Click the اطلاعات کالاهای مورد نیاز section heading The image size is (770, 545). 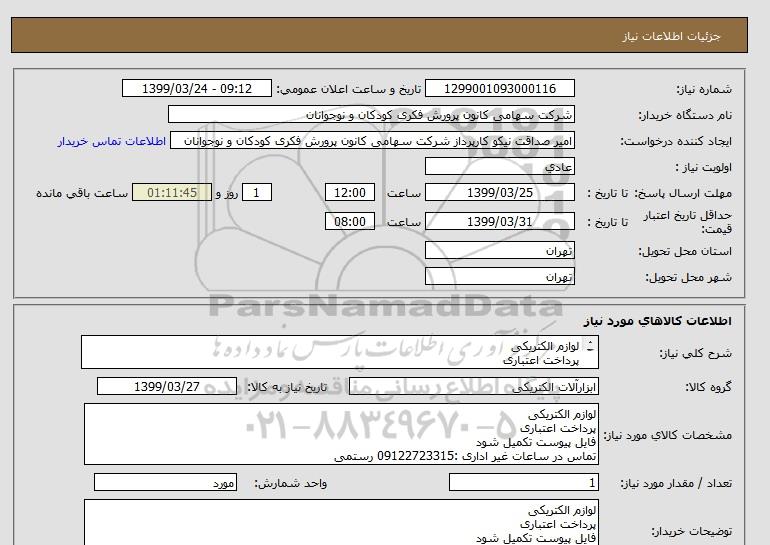click(658, 321)
